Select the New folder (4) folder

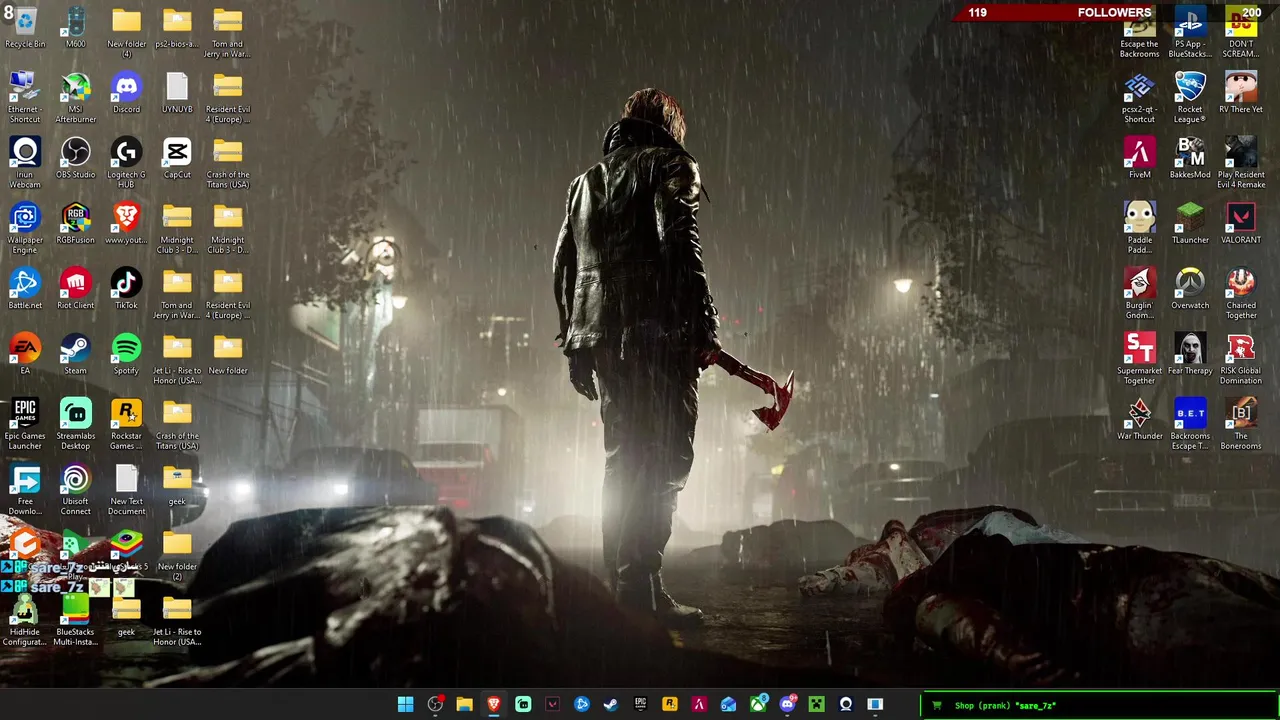pyautogui.click(x=126, y=33)
